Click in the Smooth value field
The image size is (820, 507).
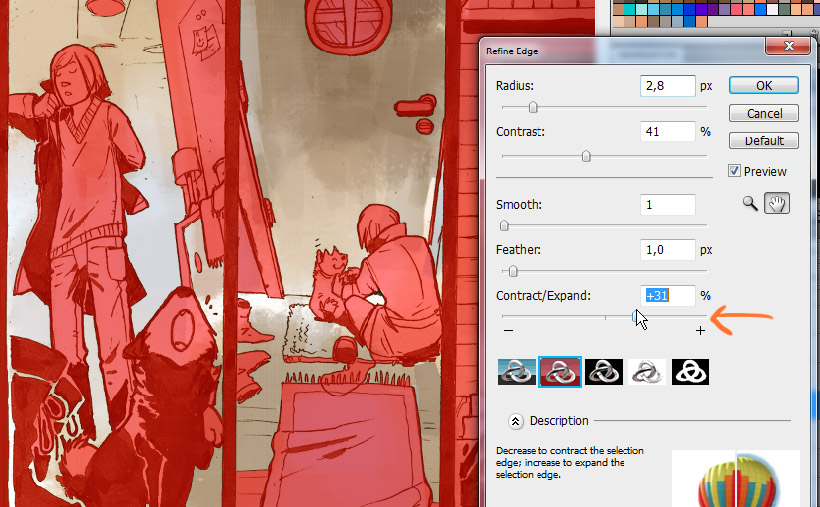[x=667, y=204]
